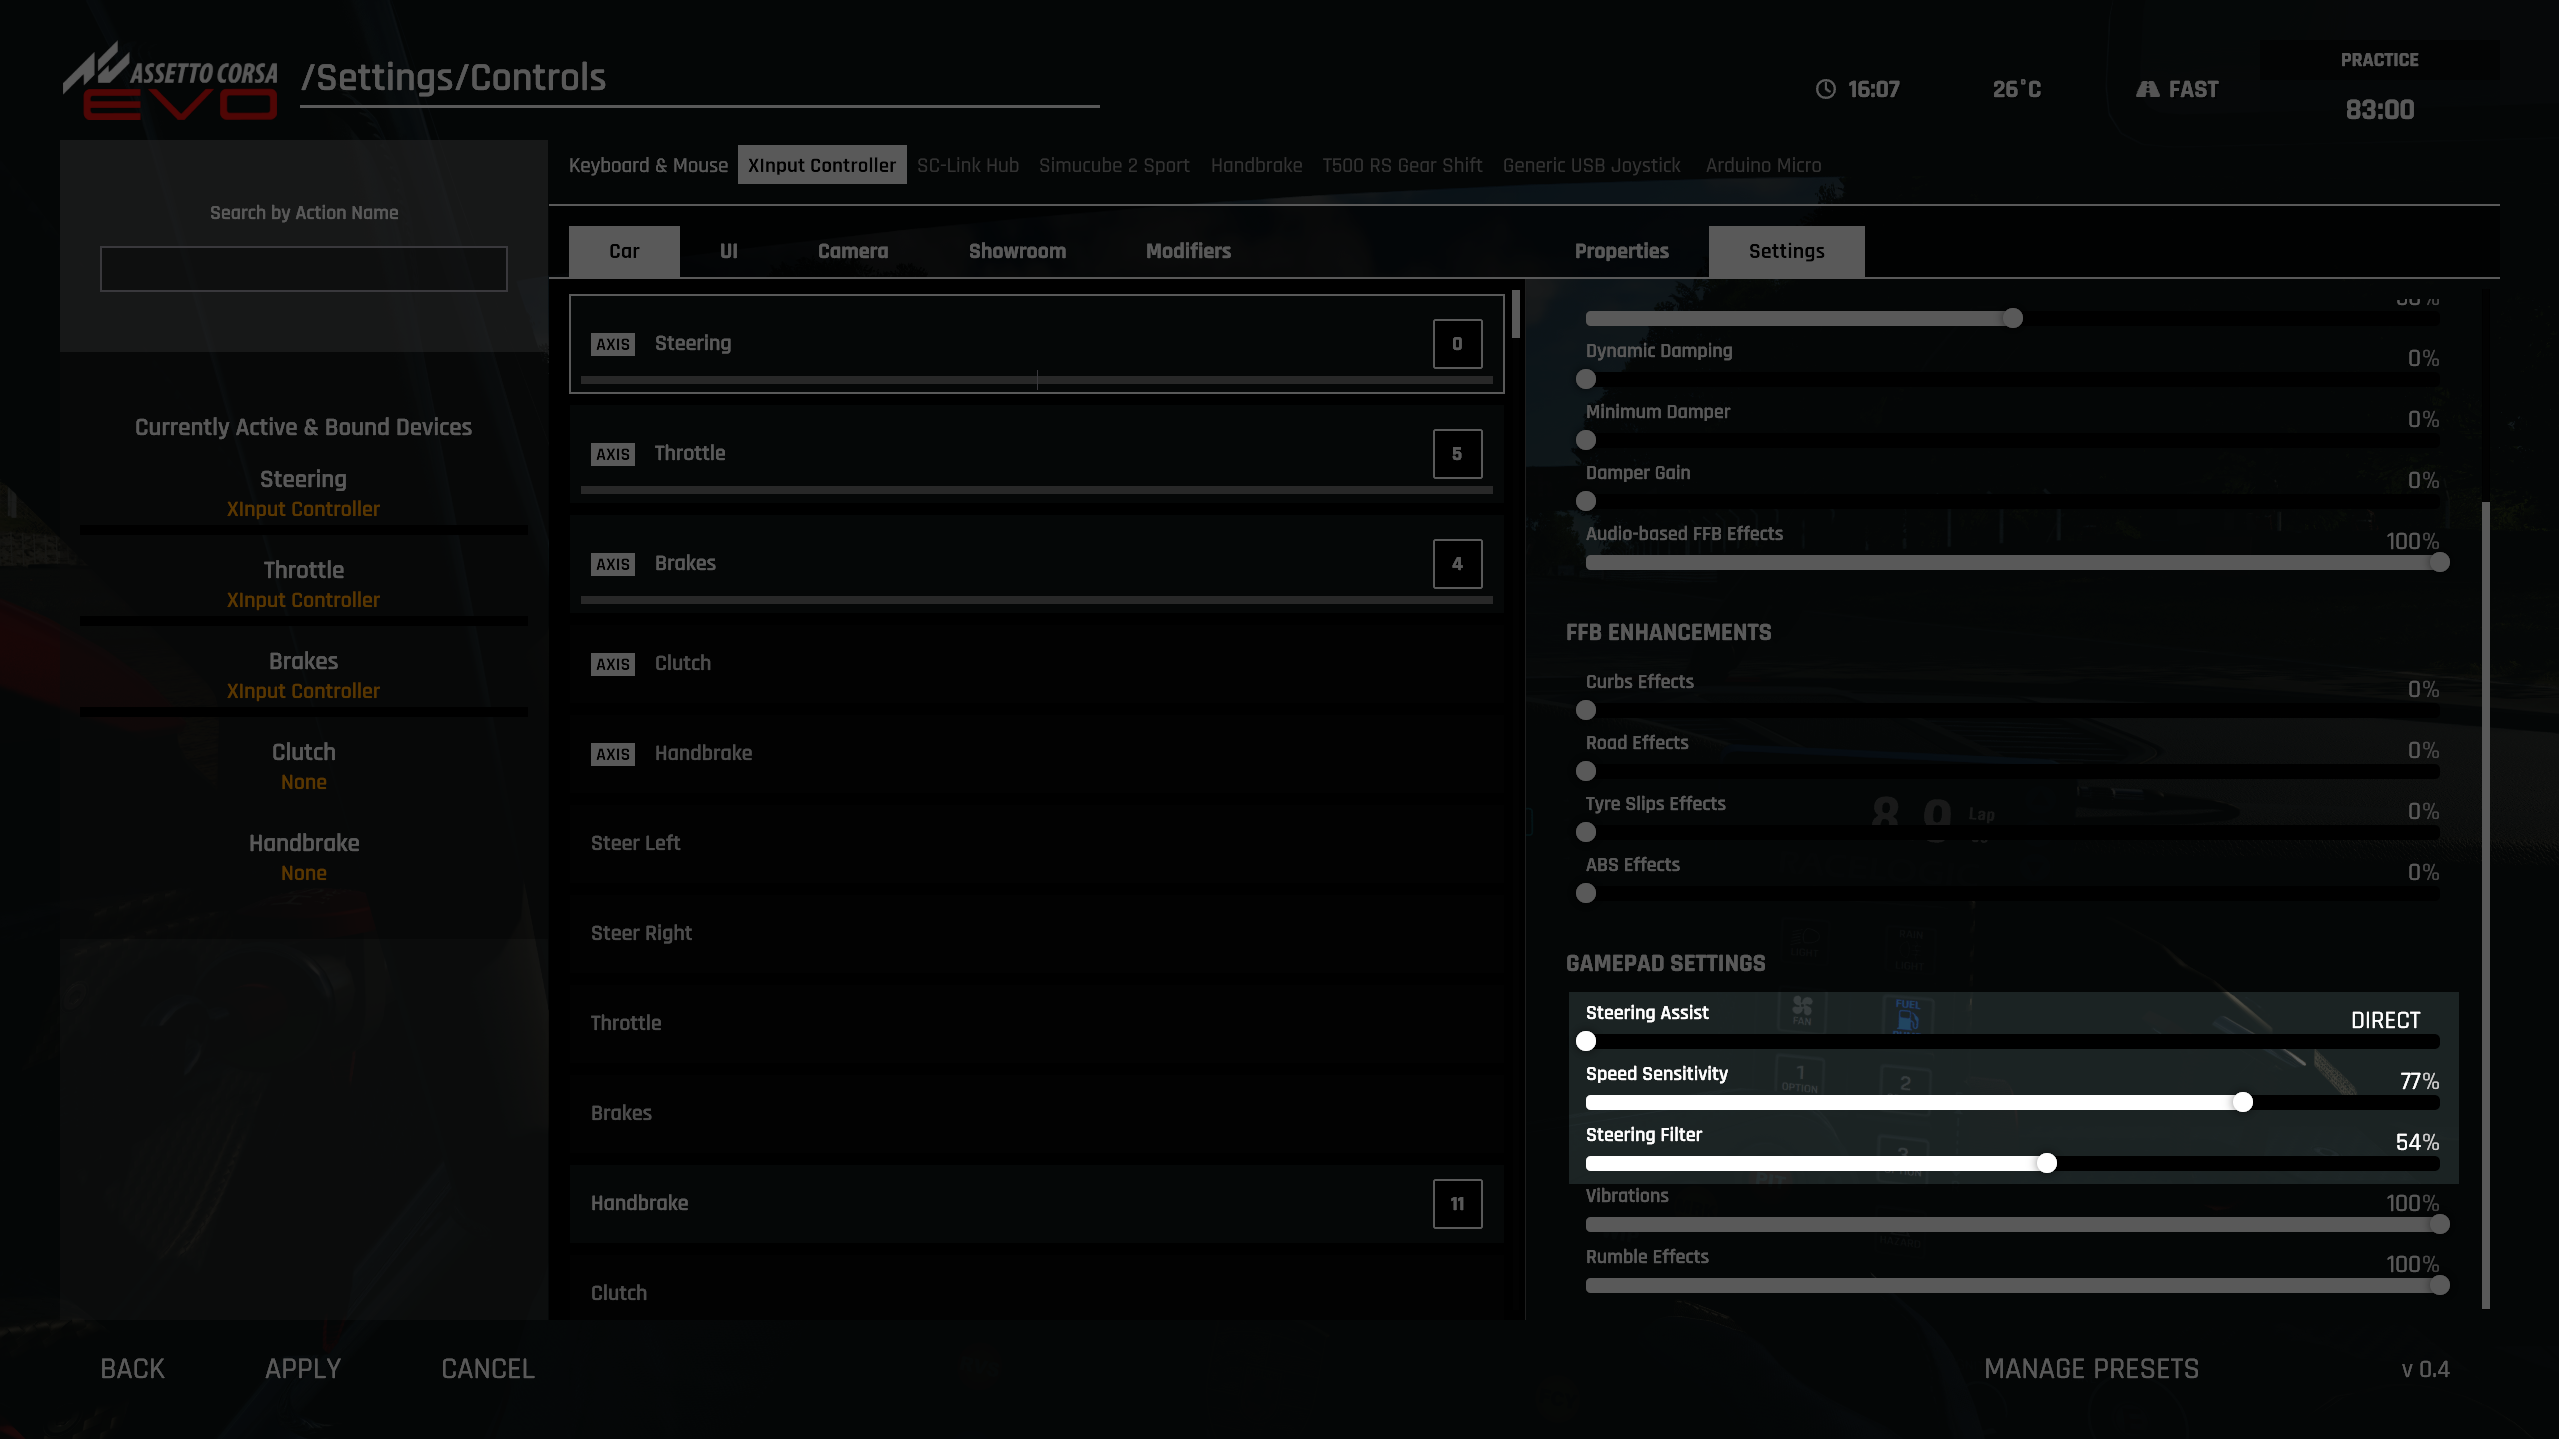This screenshot has height=1439, width=2559.
Task: Click APPLY to save control changes
Action: [302, 1367]
